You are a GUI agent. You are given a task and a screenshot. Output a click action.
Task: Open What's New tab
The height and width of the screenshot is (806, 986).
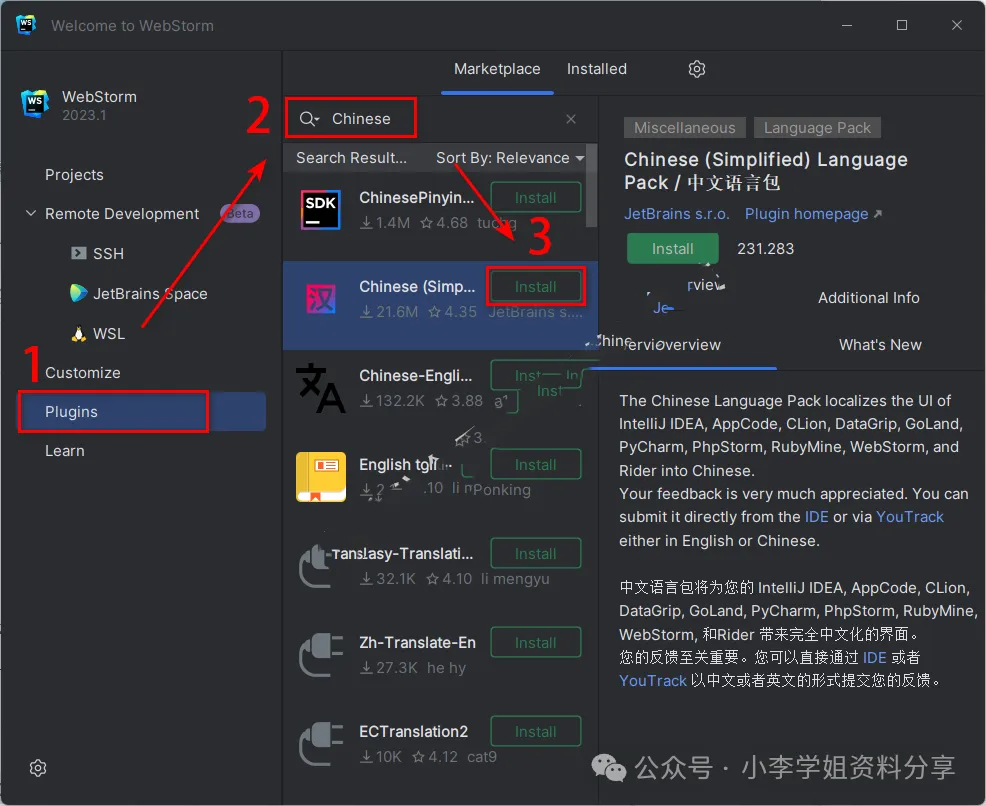880,345
